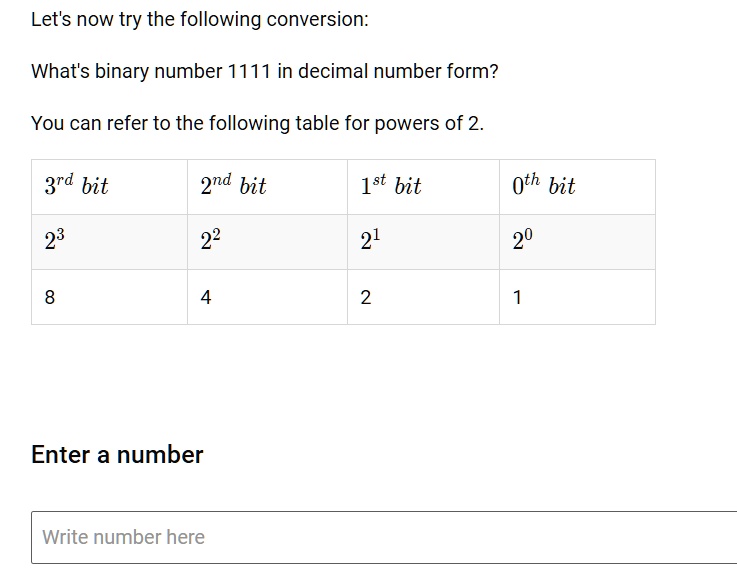Click the "3rd bit" table header cell
737x581 pixels.
coord(76,186)
